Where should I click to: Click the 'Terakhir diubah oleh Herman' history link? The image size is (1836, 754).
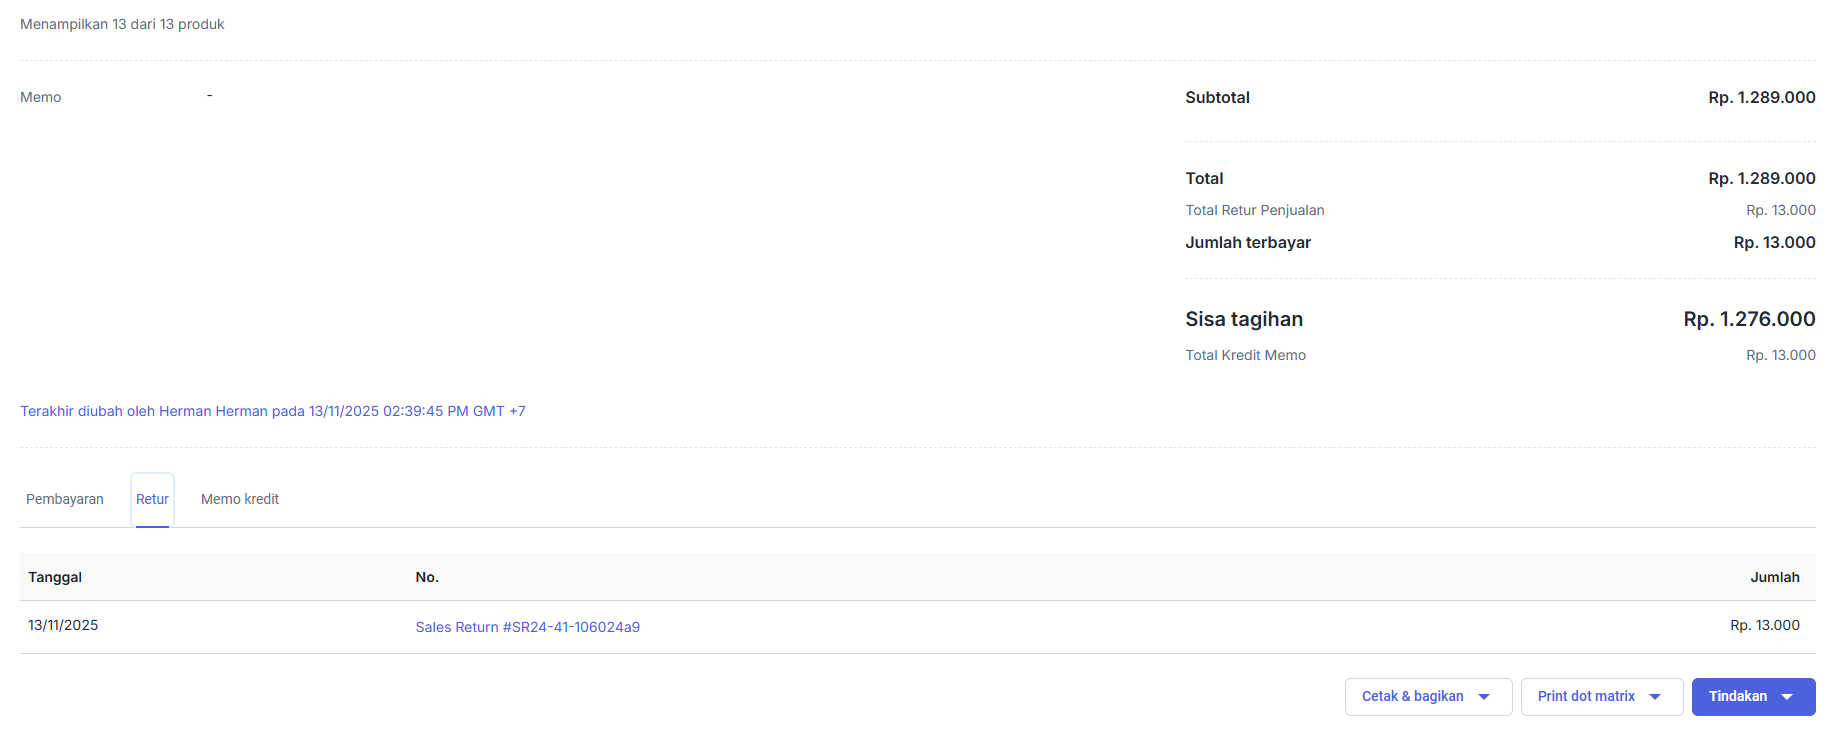pyautogui.click(x=273, y=411)
